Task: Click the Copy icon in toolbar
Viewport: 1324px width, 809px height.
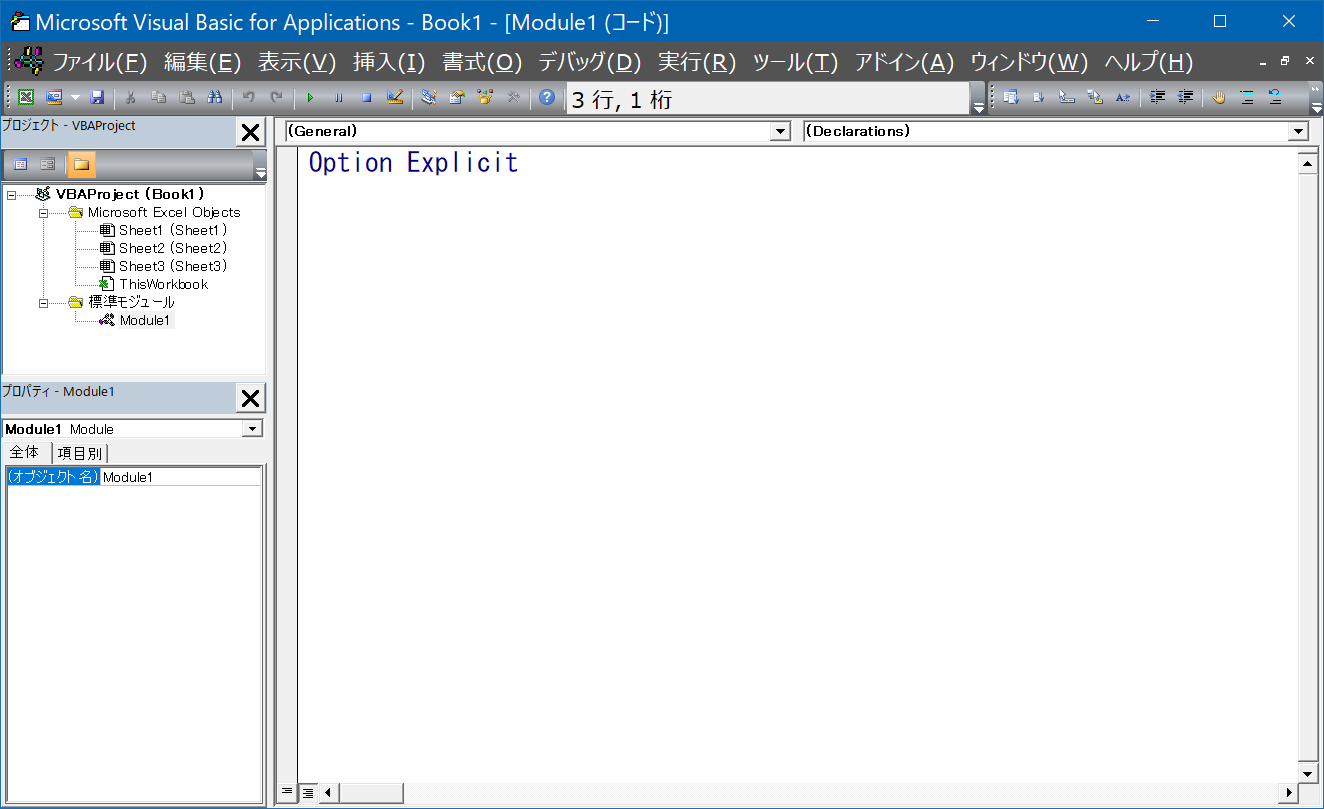Action: [158, 97]
